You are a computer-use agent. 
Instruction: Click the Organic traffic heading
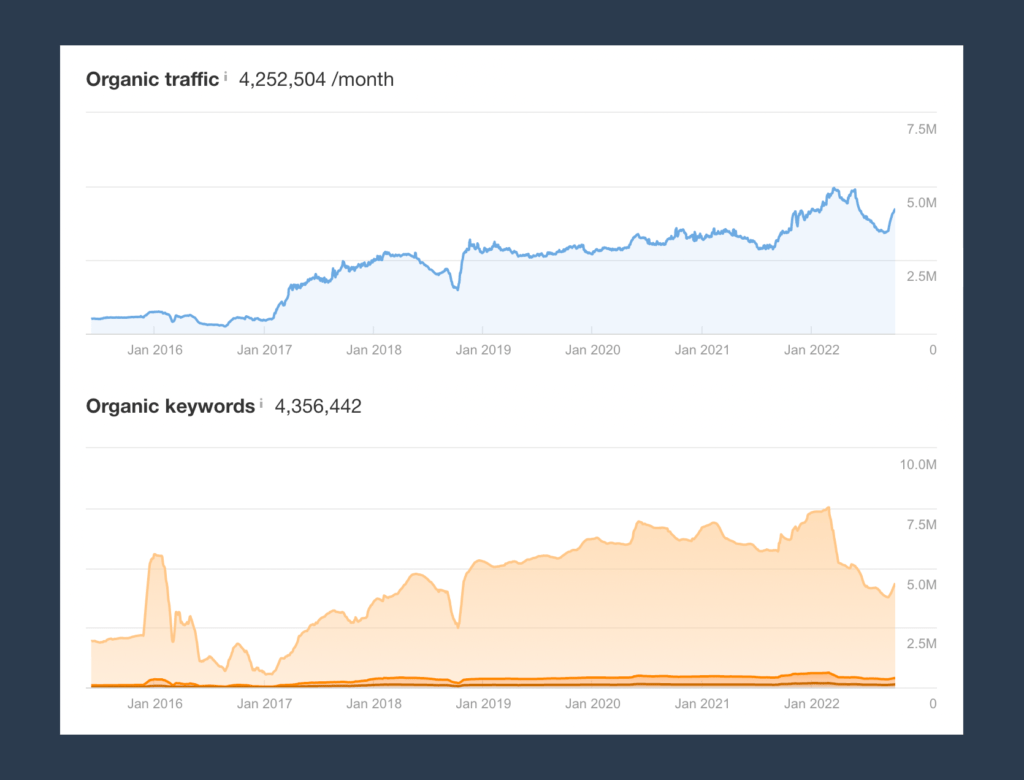(152, 79)
